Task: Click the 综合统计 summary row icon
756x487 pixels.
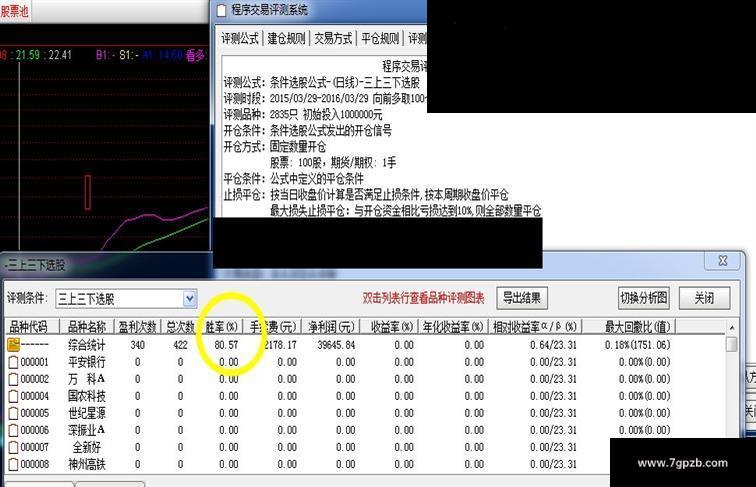Action: coord(14,344)
